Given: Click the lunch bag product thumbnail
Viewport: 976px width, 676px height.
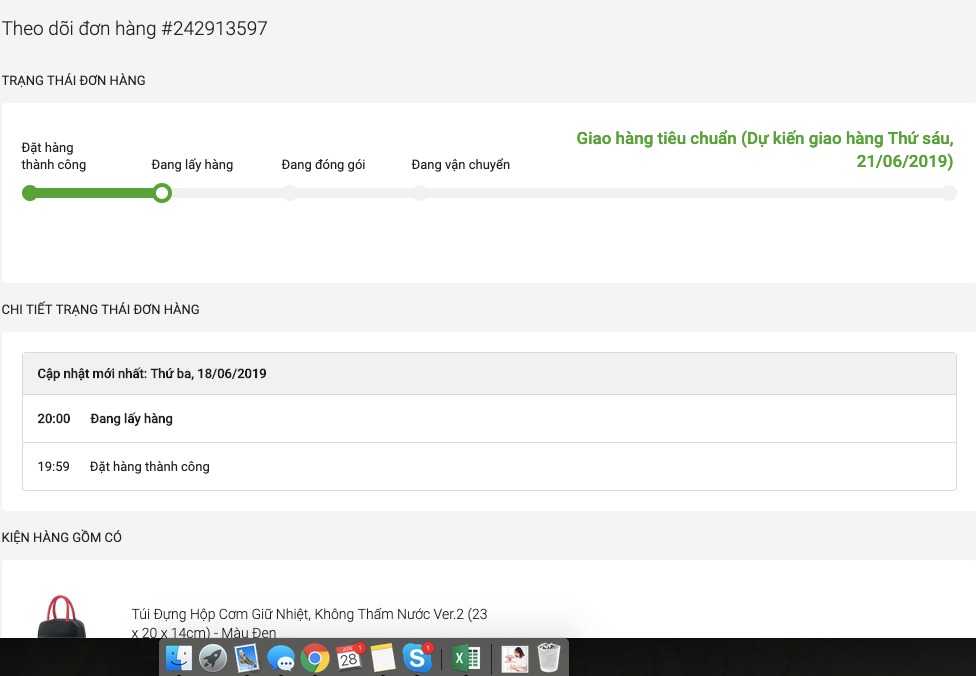Looking at the screenshot, I should point(62,616).
